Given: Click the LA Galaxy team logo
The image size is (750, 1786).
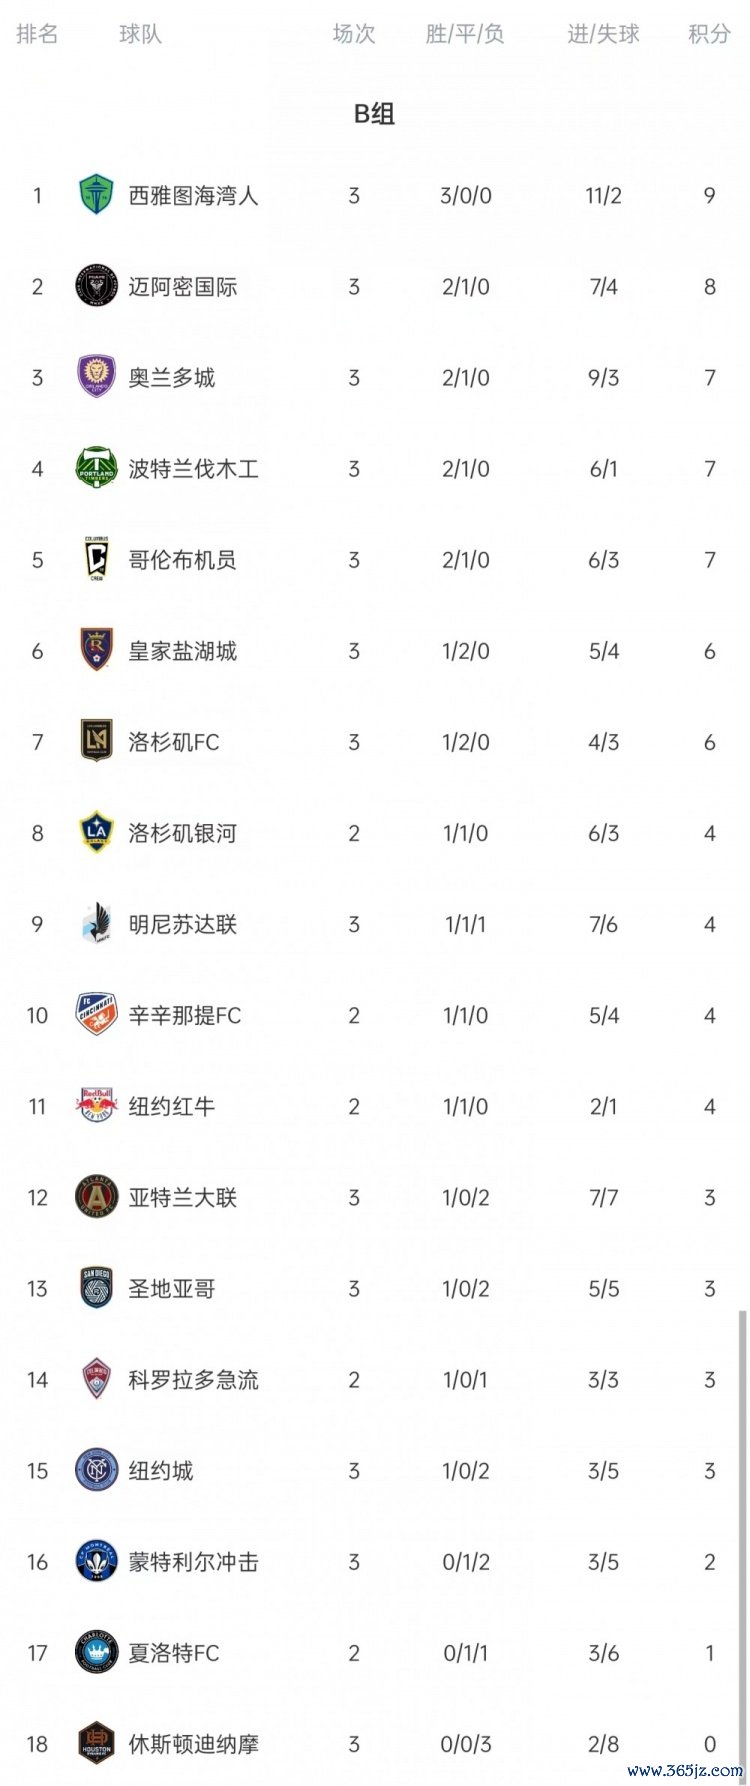Looking at the screenshot, I should (x=97, y=832).
